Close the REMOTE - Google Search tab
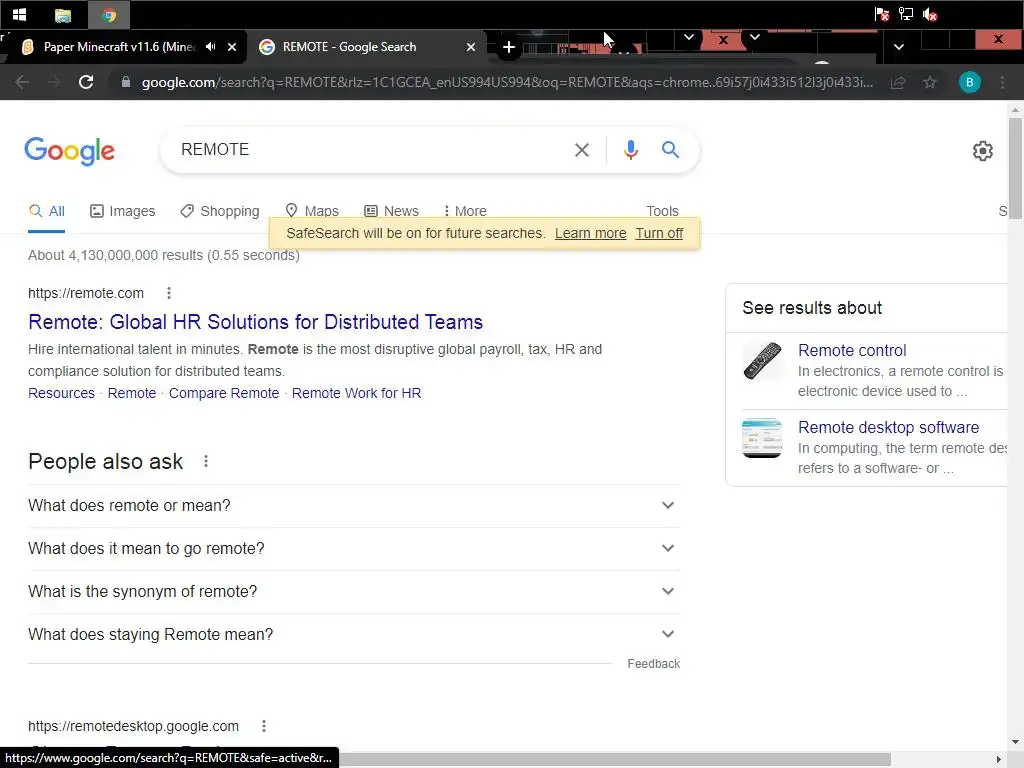The width and height of the screenshot is (1024, 768). [x=471, y=47]
